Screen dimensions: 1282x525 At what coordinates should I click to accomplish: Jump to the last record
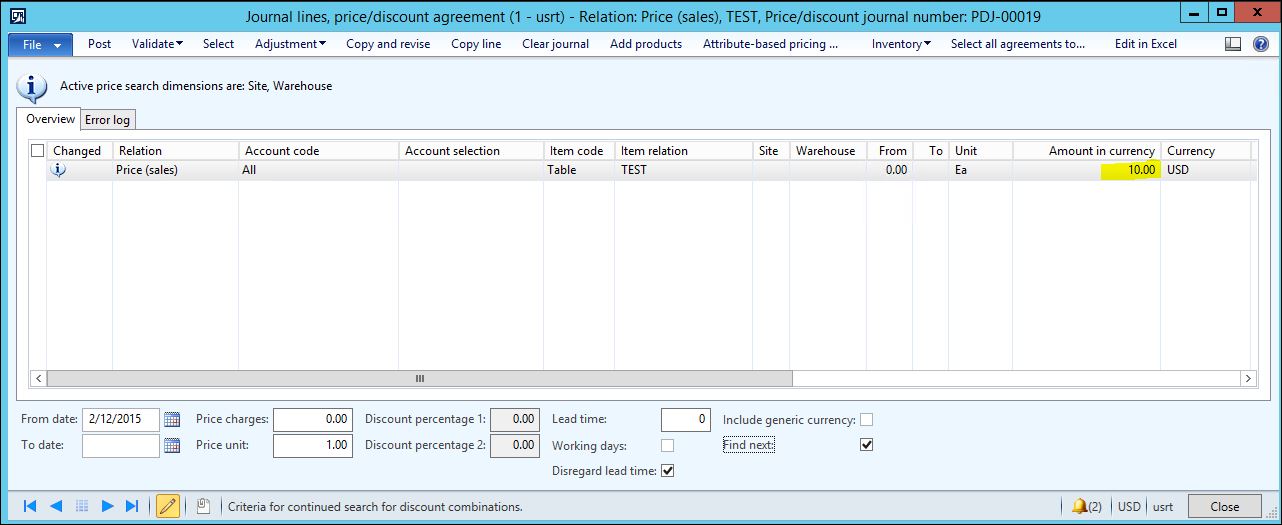tap(132, 507)
